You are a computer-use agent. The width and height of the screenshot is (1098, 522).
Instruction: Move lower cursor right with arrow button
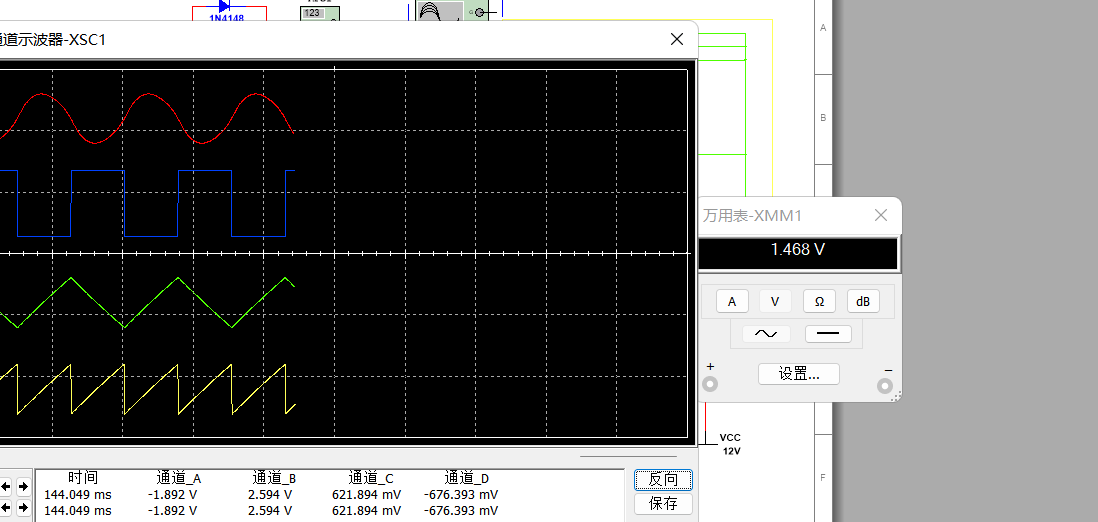coord(23,507)
